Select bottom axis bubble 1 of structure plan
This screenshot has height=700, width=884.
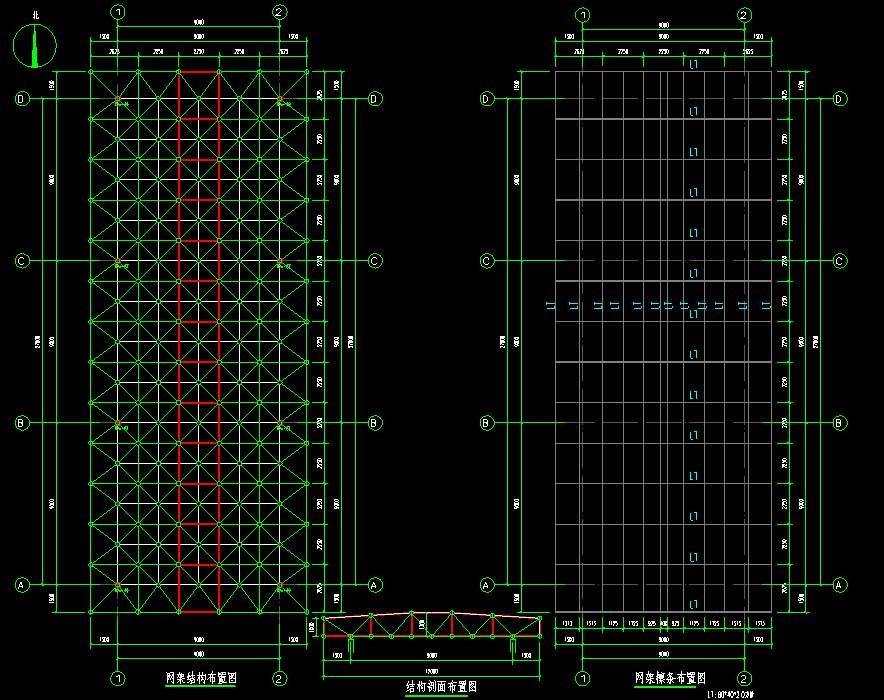click(117, 679)
